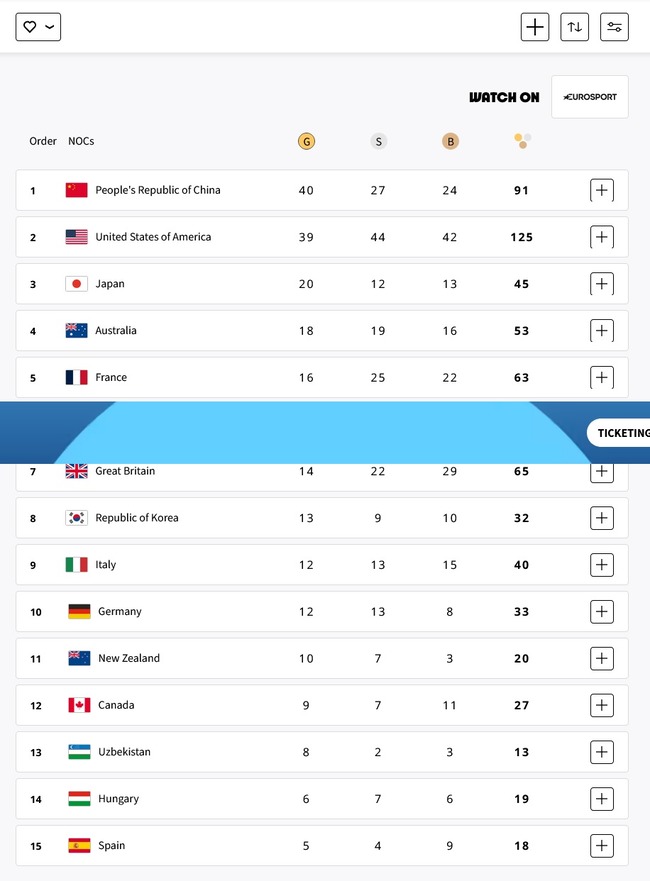Viewport: 650px width, 881px height.
Task: Sort by silver medal column icon
Action: (378, 141)
